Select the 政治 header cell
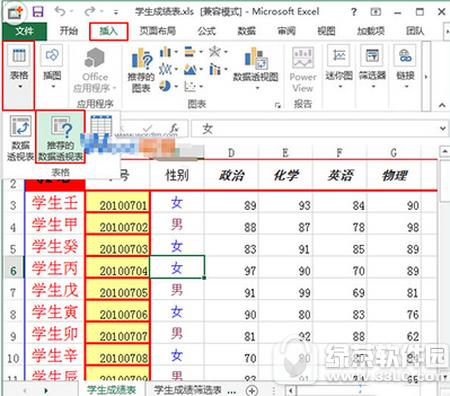The width and height of the screenshot is (450, 396). point(231,175)
